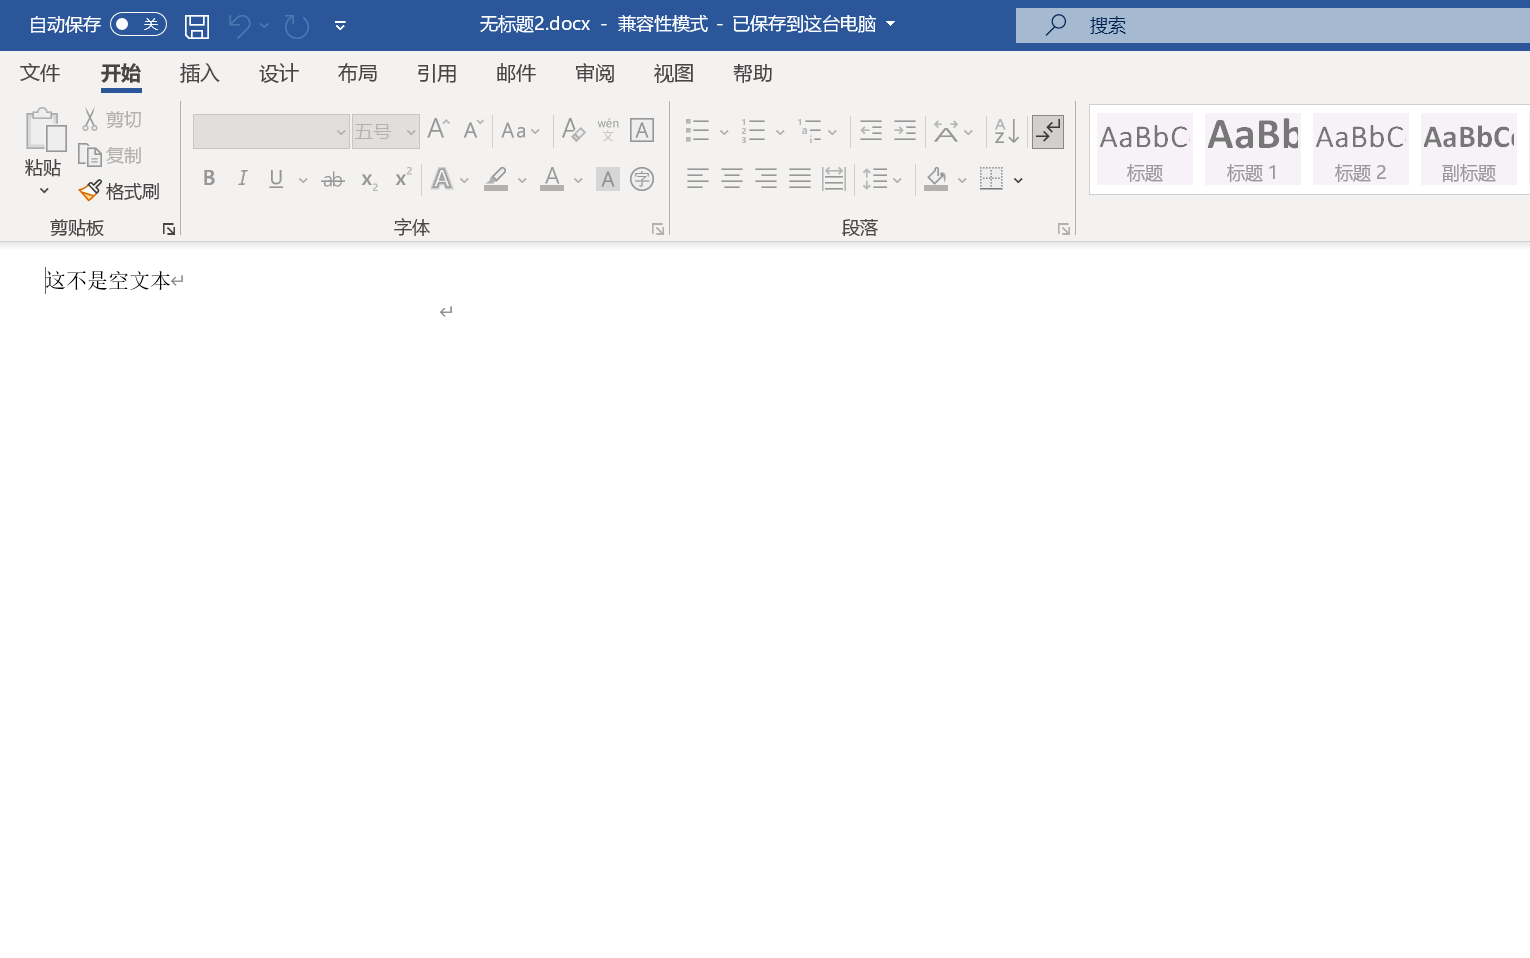Image resolution: width=1530 pixels, height=958 pixels.
Task: Select the Format Painter brush
Action: (120, 191)
